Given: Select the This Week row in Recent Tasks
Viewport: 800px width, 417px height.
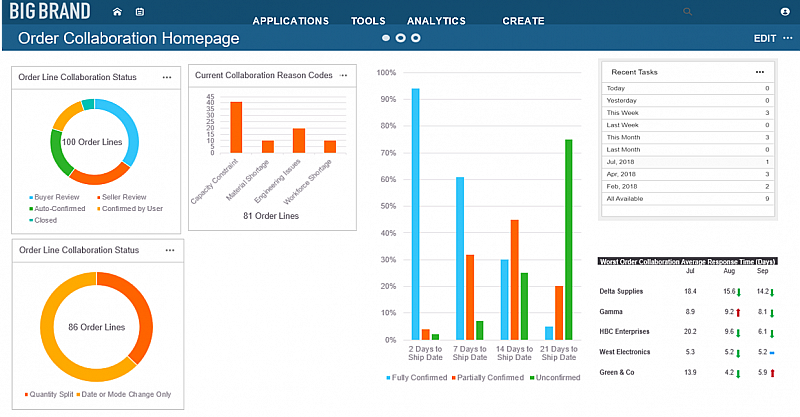Looking at the screenshot, I should click(685, 113).
